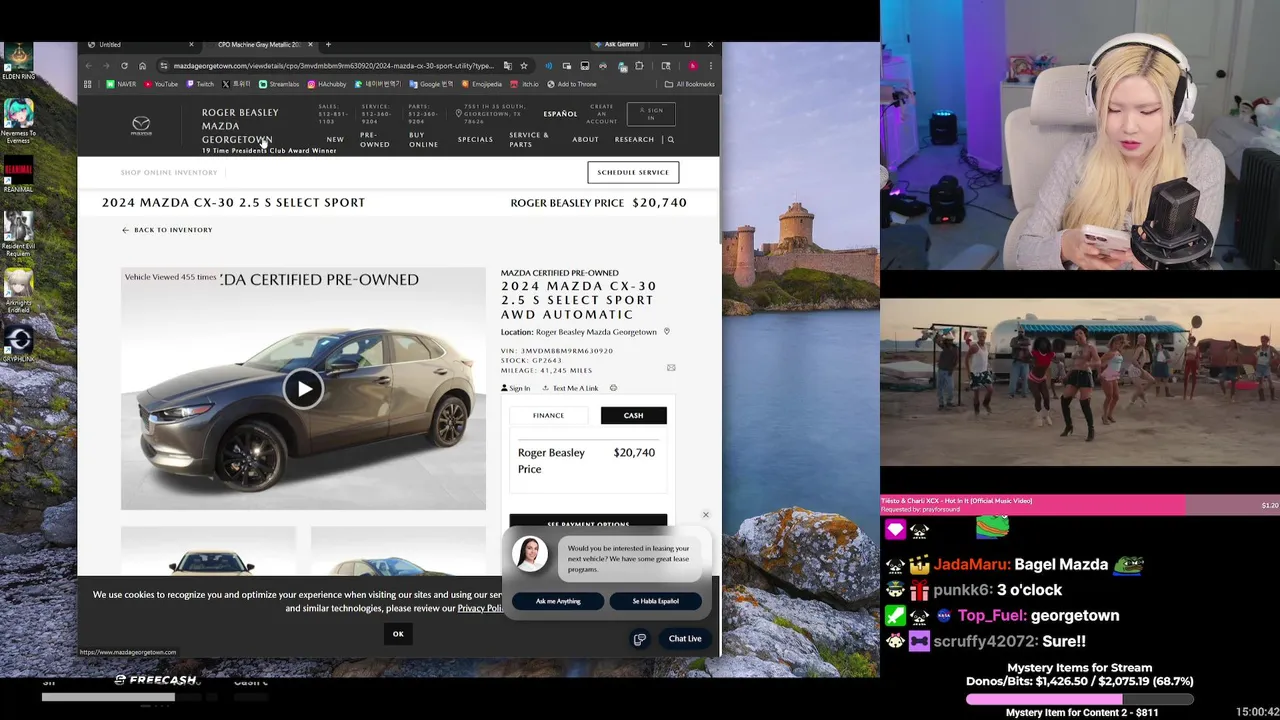This screenshot has height=720, width=1280.
Task: Click Sign In link below mileage
Action: click(x=515, y=388)
